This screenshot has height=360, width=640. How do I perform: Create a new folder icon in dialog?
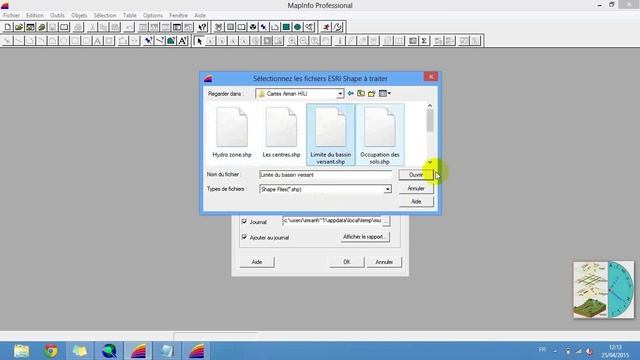(x=371, y=93)
